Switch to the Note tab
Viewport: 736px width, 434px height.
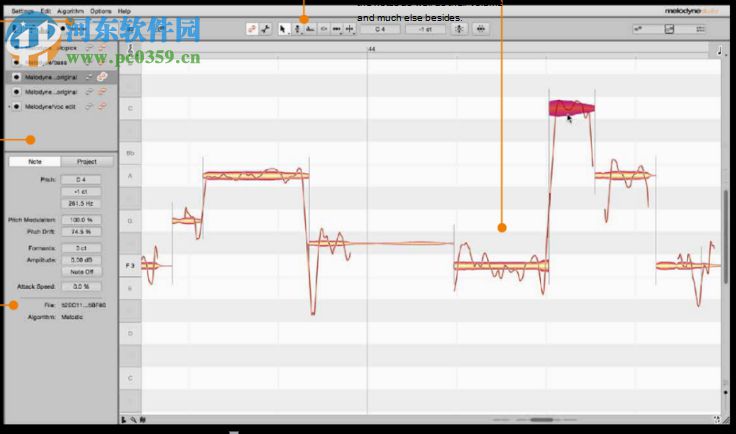(x=35, y=161)
